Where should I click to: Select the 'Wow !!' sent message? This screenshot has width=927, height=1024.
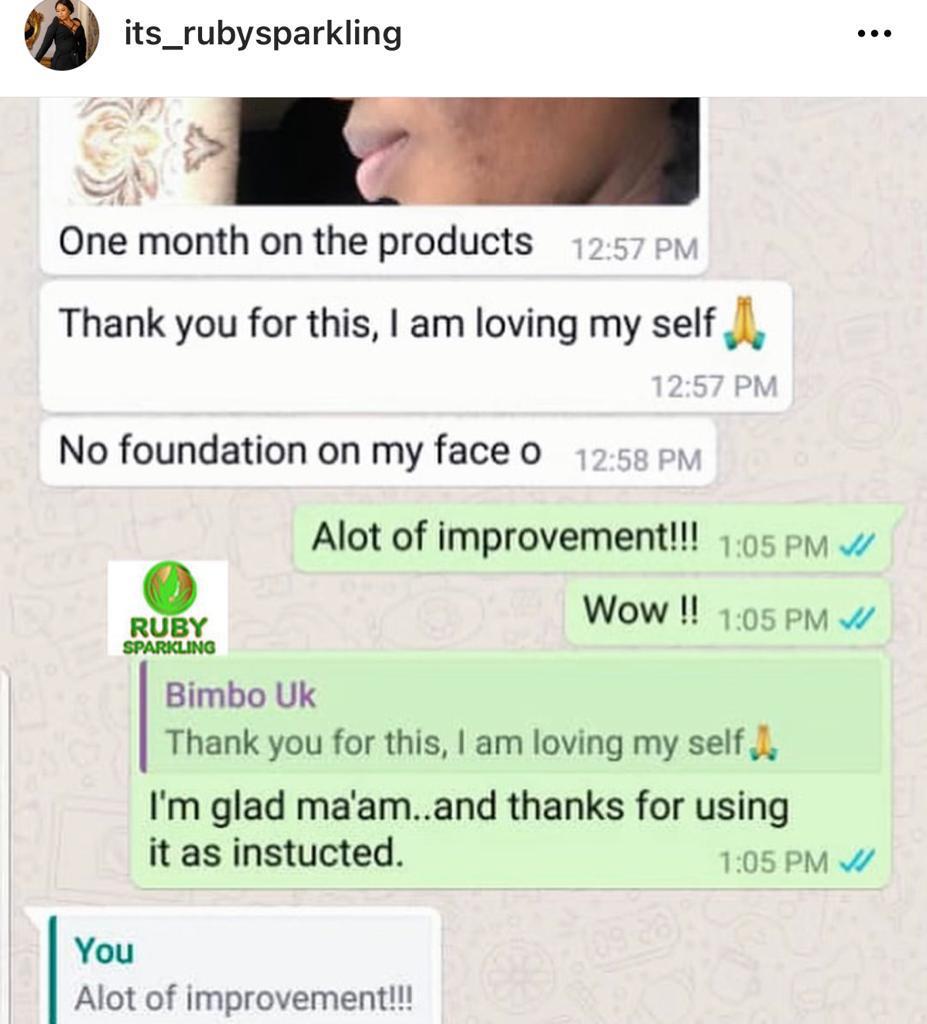click(728, 611)
